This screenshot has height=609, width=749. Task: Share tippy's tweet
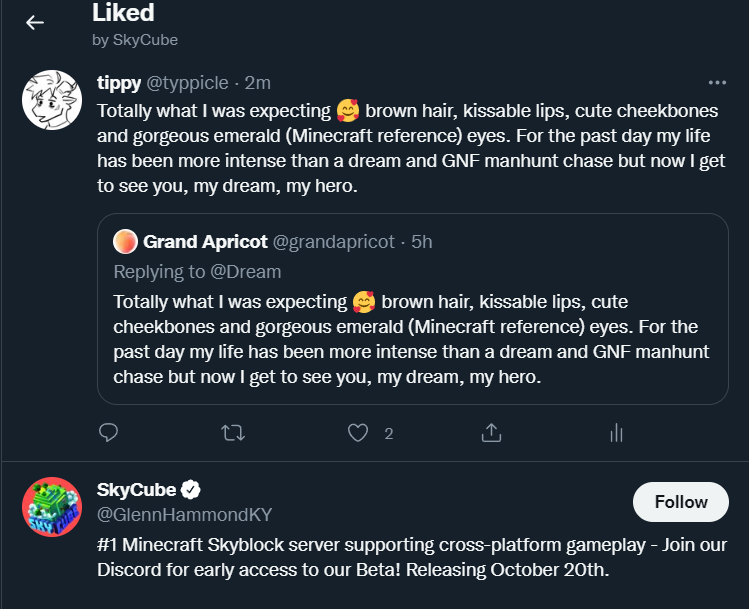491,432
